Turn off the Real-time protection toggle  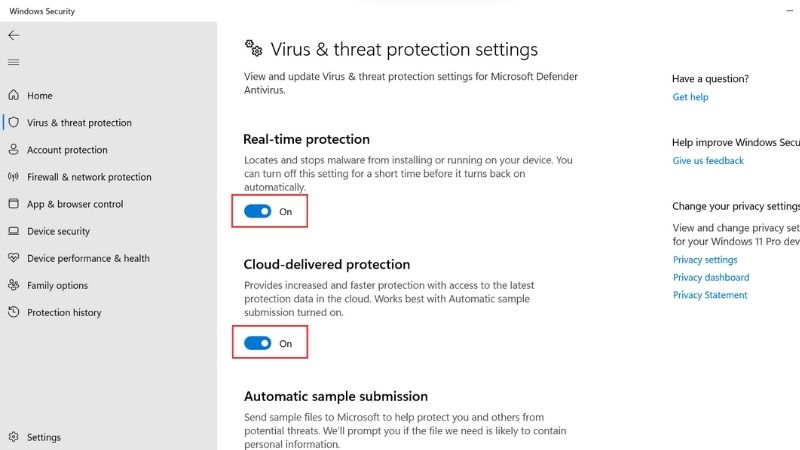pos(258,211)
